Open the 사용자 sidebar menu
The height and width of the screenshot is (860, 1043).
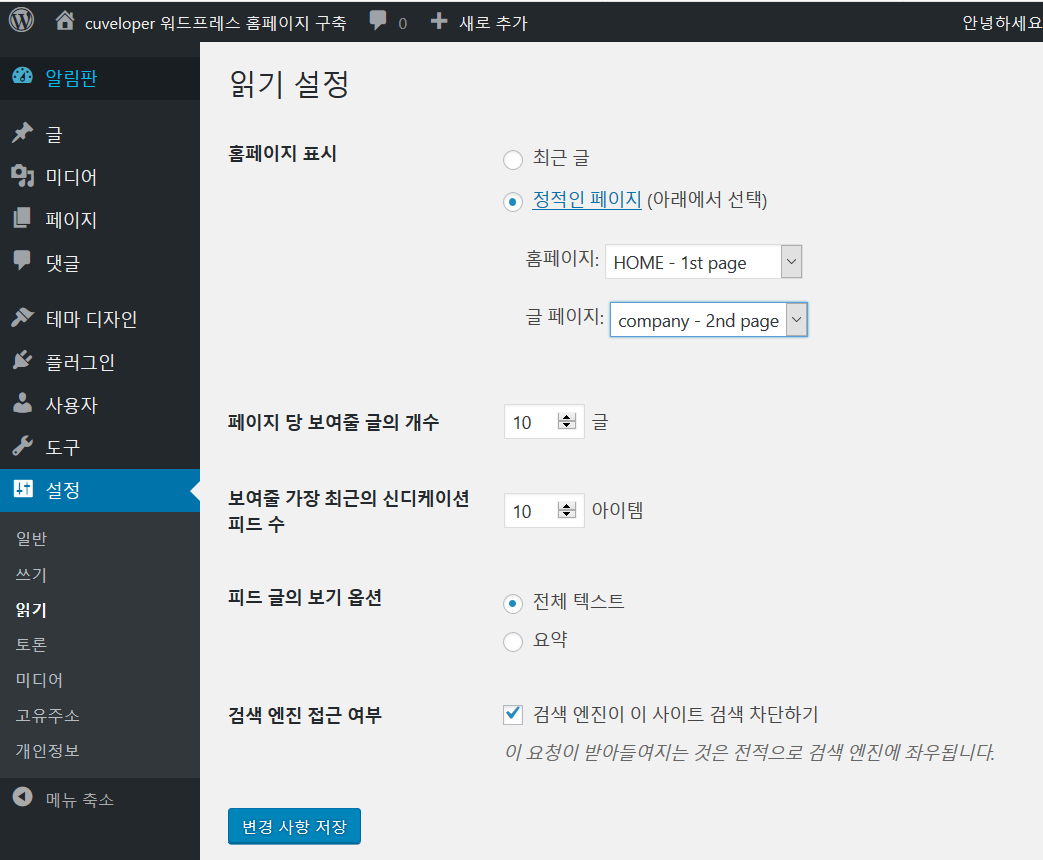click(100, 404)
